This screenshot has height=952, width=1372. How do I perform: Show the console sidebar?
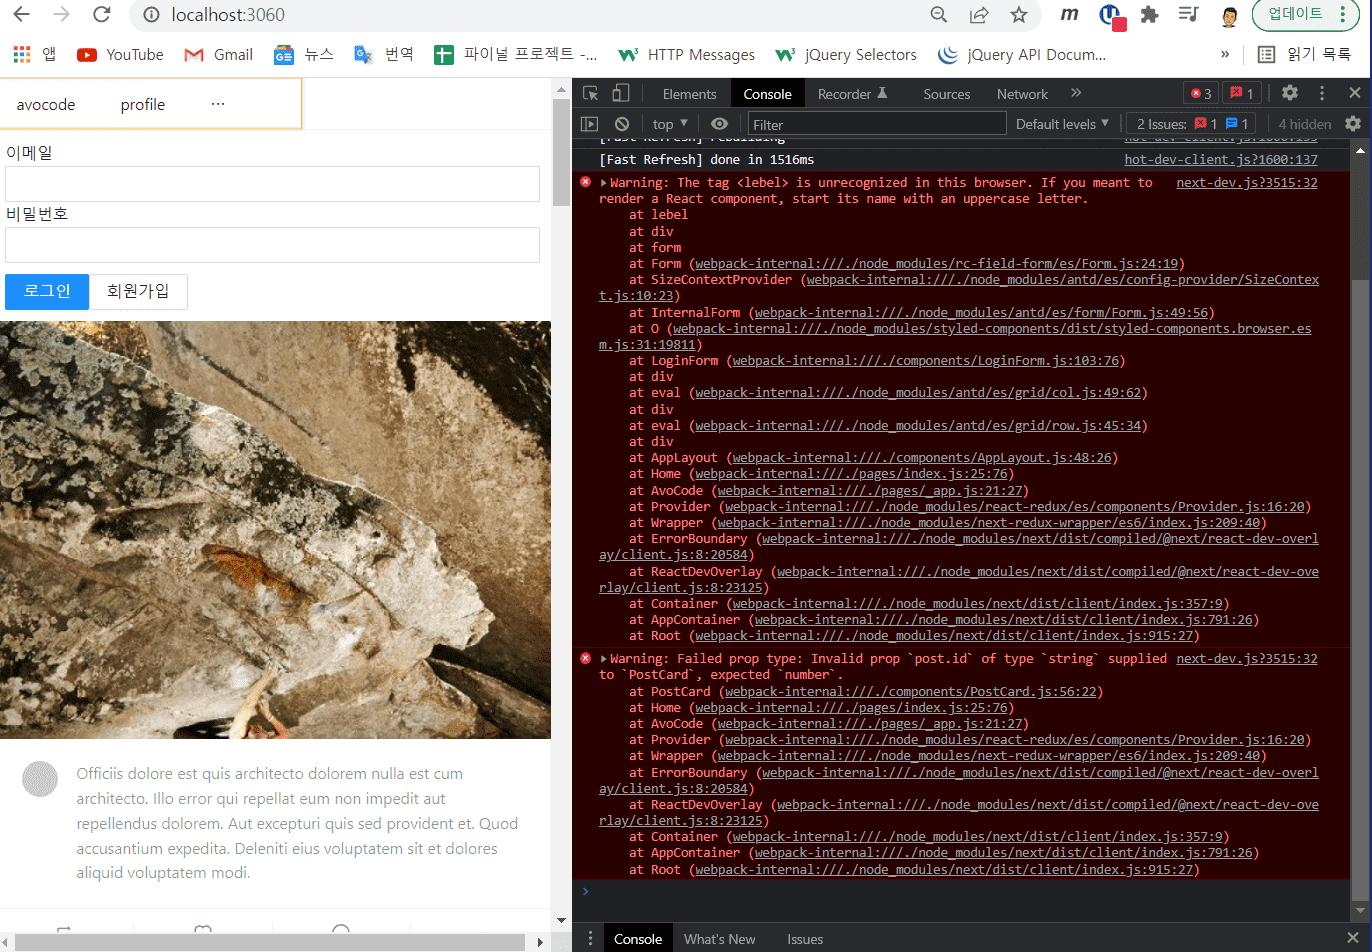pyautogui.click(x=590, y=124)
